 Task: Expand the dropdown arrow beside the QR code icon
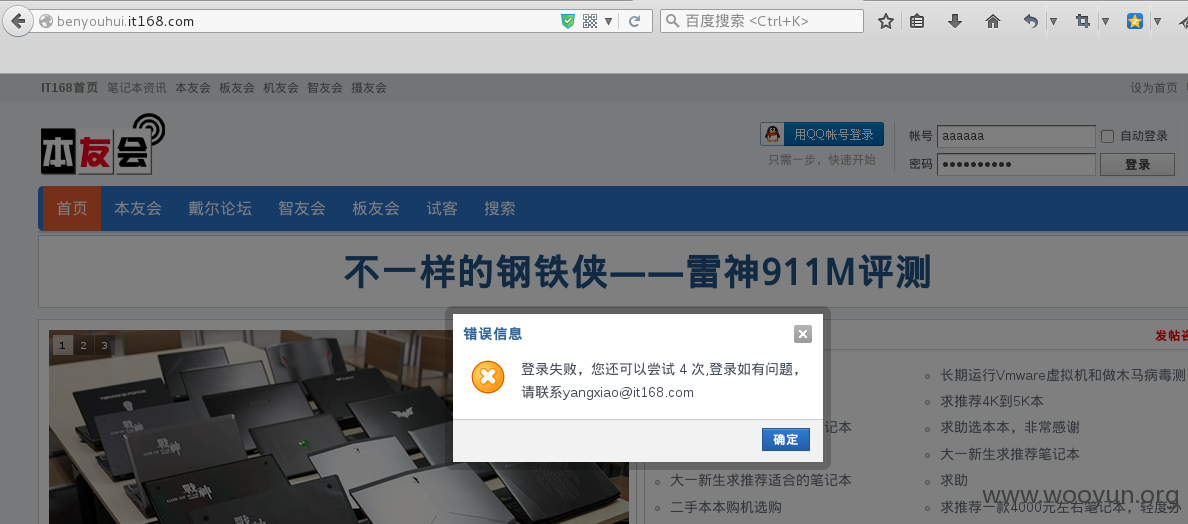tap(608, 21)
